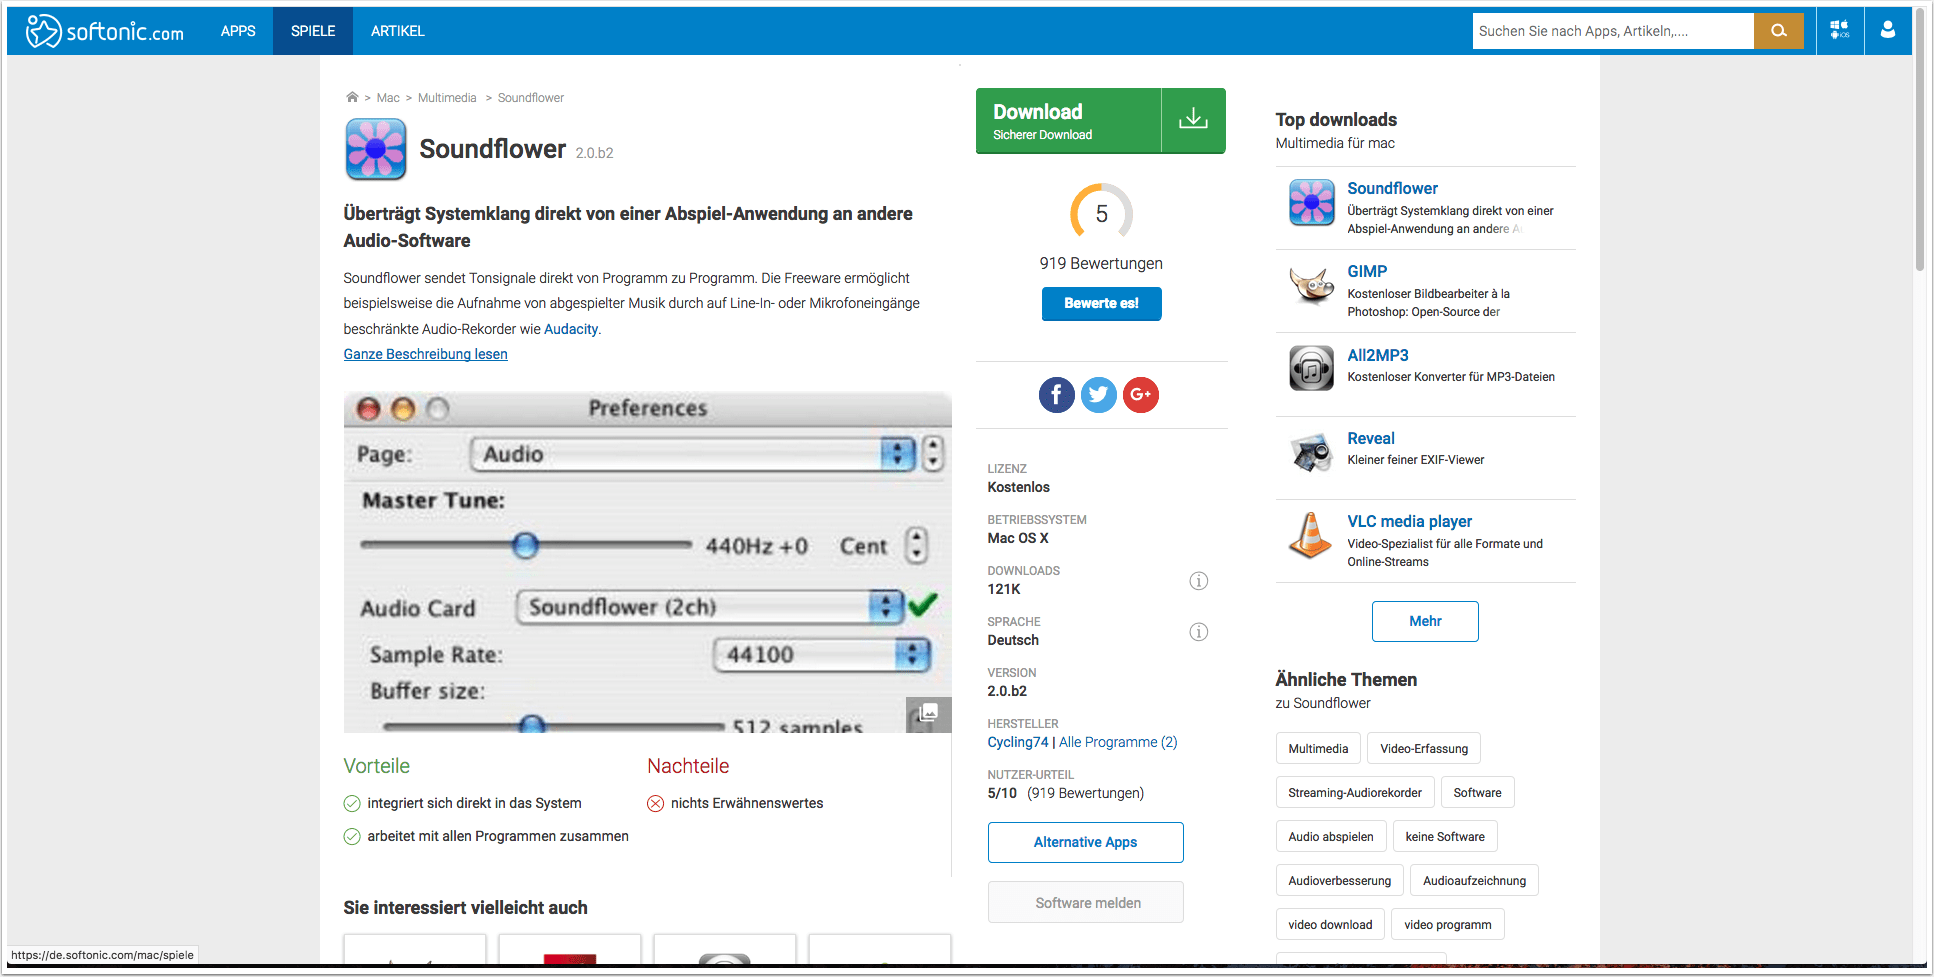Click the search magnifier icon
This screenshot has height=977, width=1934.
[x=1778, y=31]
